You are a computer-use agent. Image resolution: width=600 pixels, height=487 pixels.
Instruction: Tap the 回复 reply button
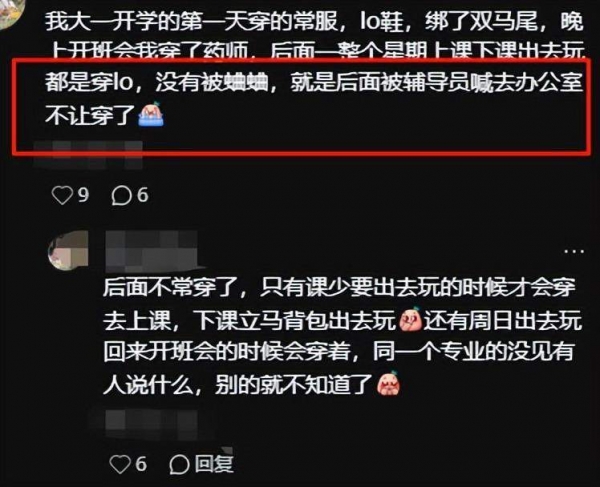(214, 464)
